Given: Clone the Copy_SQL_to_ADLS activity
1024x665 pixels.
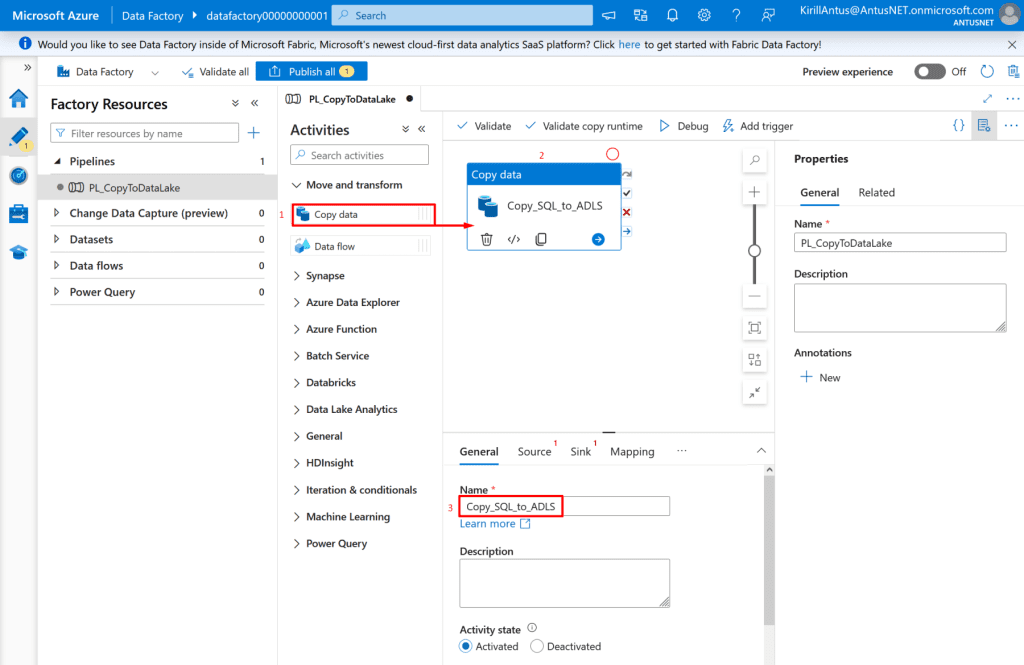Looking at the screenshot, I should (x=541, y=239).
